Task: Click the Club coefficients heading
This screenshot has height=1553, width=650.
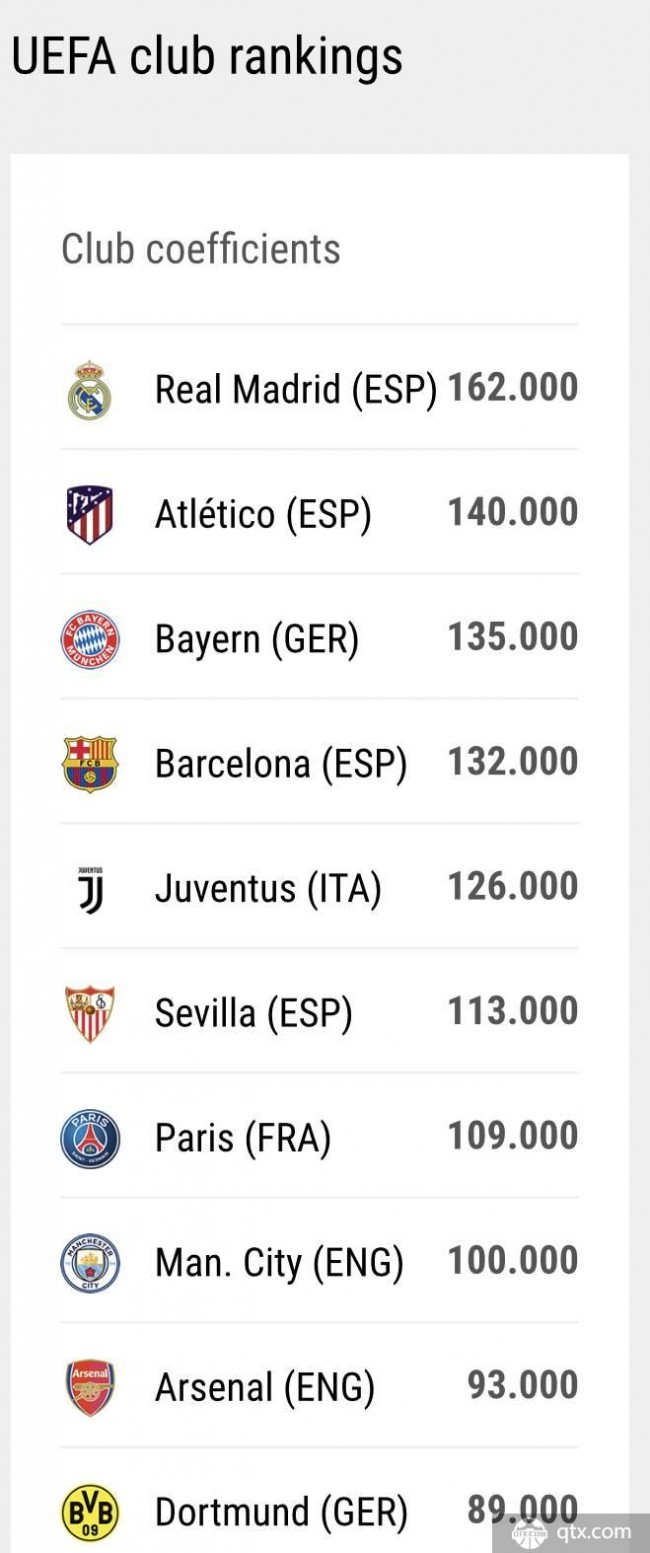Action: click(201, 249)
